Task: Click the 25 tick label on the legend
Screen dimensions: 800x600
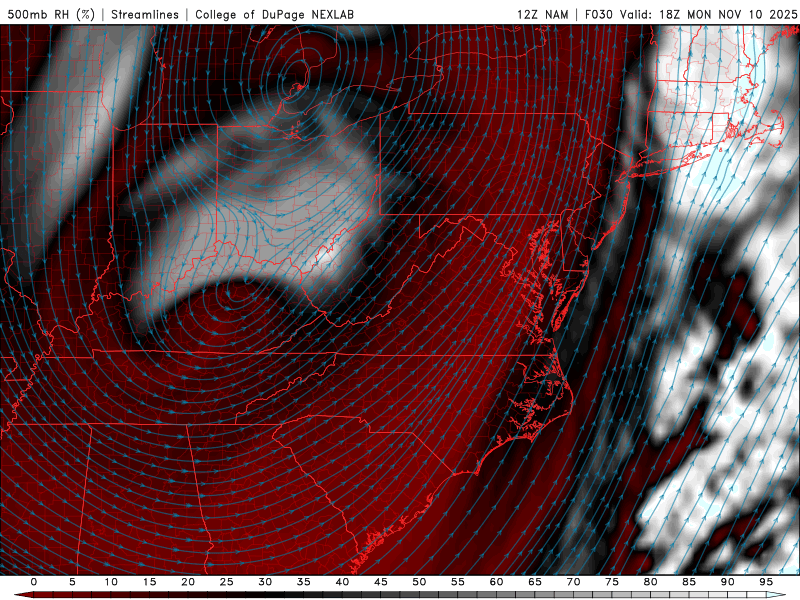Action: click(x=227, y=582)
